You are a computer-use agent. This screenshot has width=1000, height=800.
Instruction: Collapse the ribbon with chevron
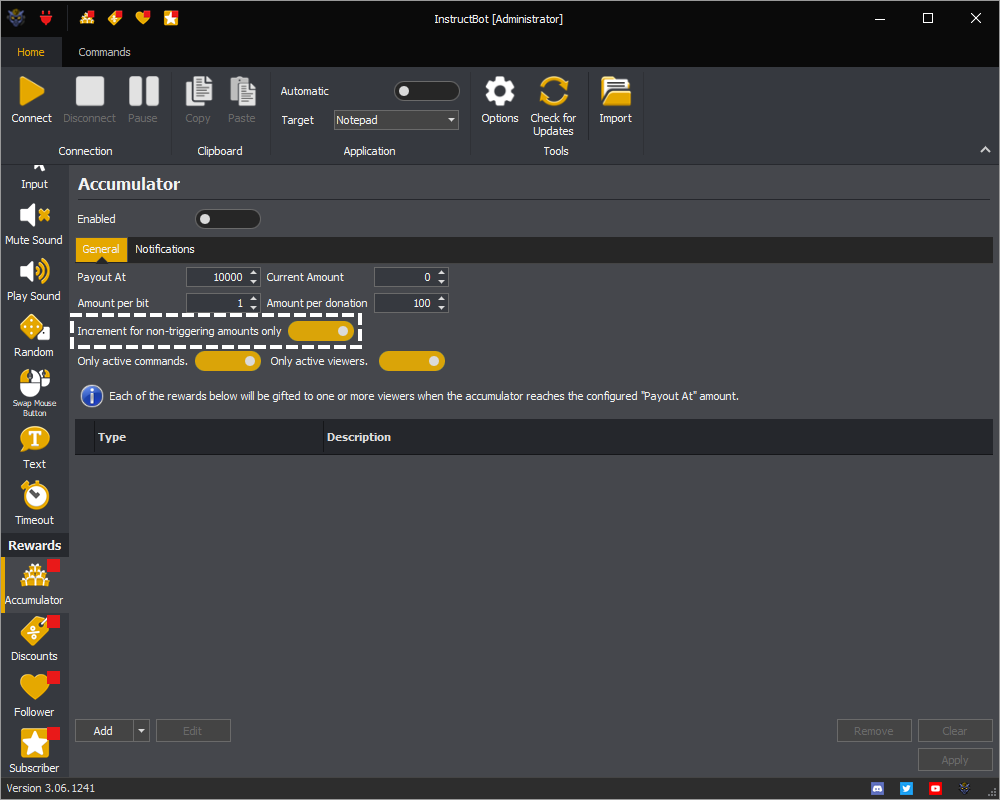click(985, 150)
